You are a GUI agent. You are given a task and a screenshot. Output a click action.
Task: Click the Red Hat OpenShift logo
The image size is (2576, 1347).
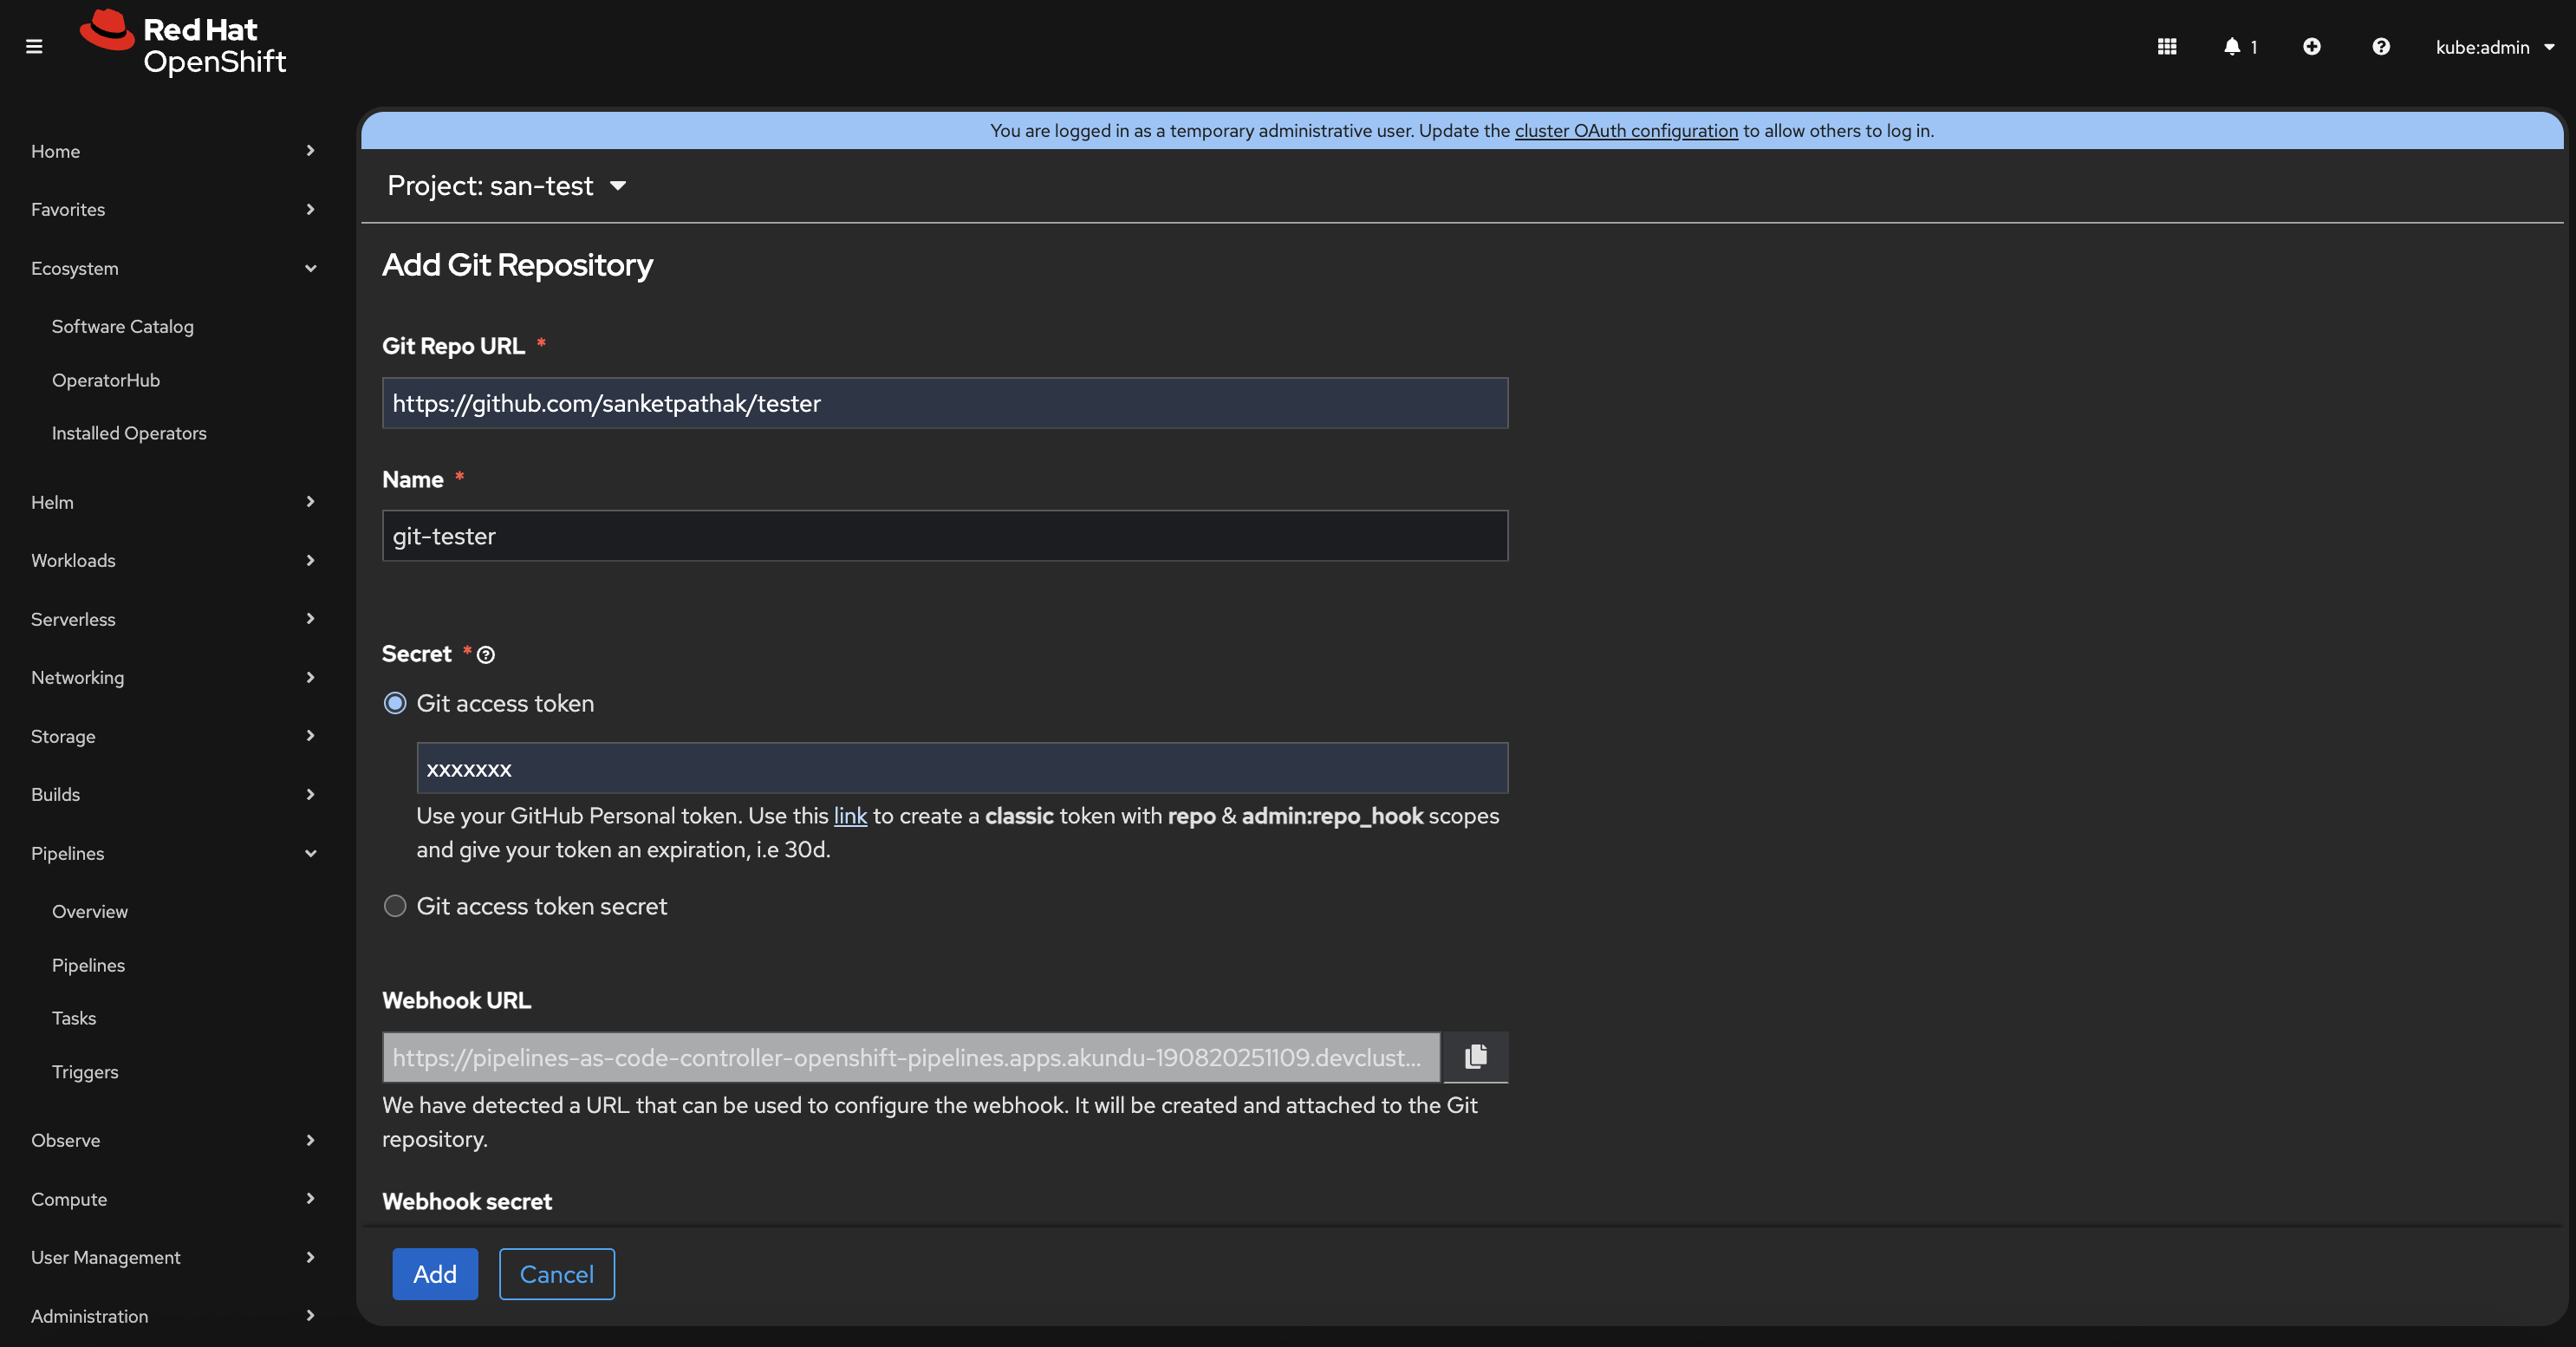[185, 44]
